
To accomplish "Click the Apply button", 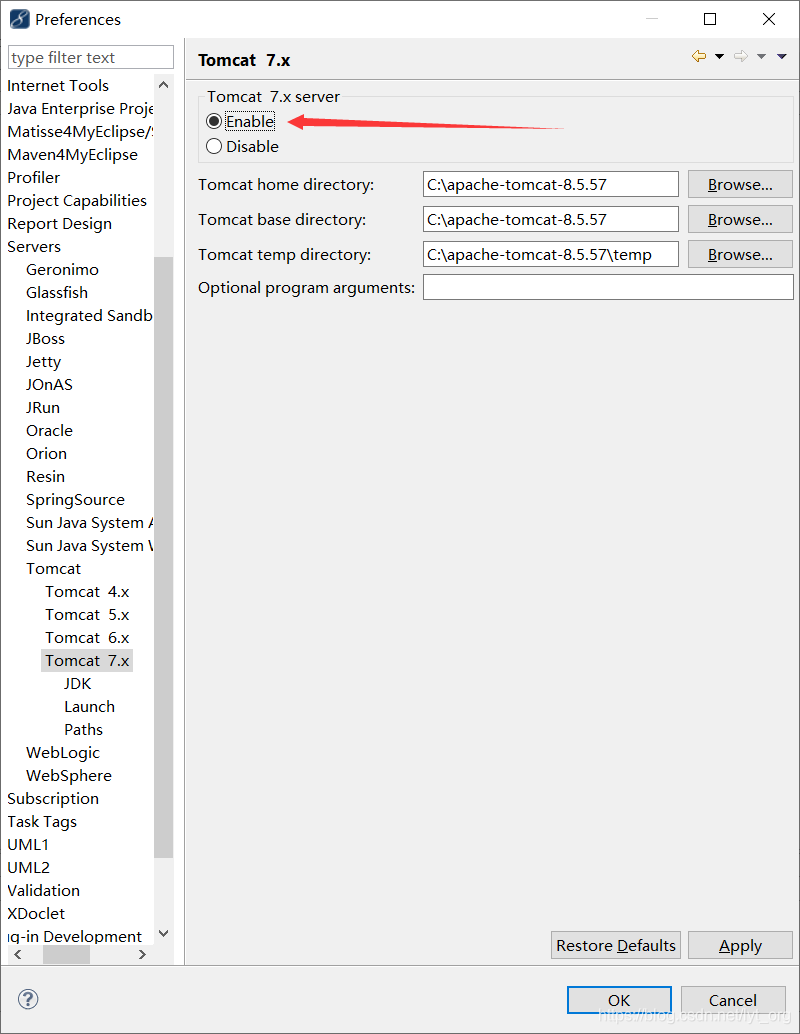I will 740,946.
